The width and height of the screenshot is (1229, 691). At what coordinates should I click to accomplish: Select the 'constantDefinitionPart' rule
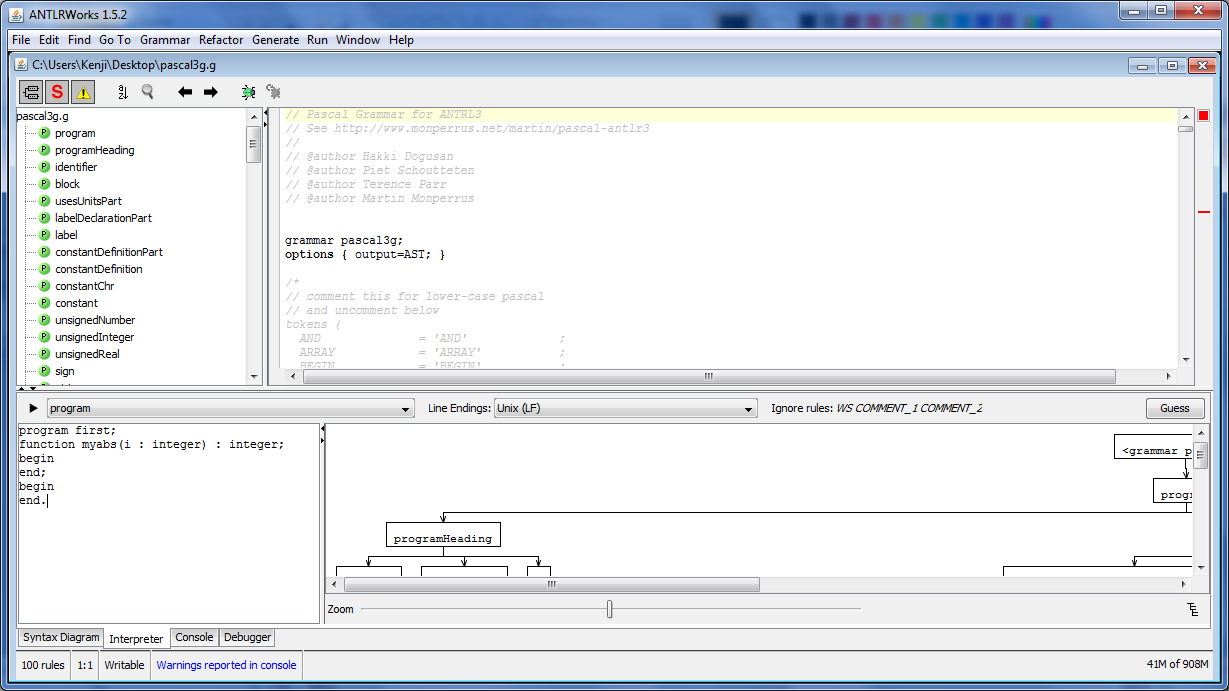click(108, 252)
